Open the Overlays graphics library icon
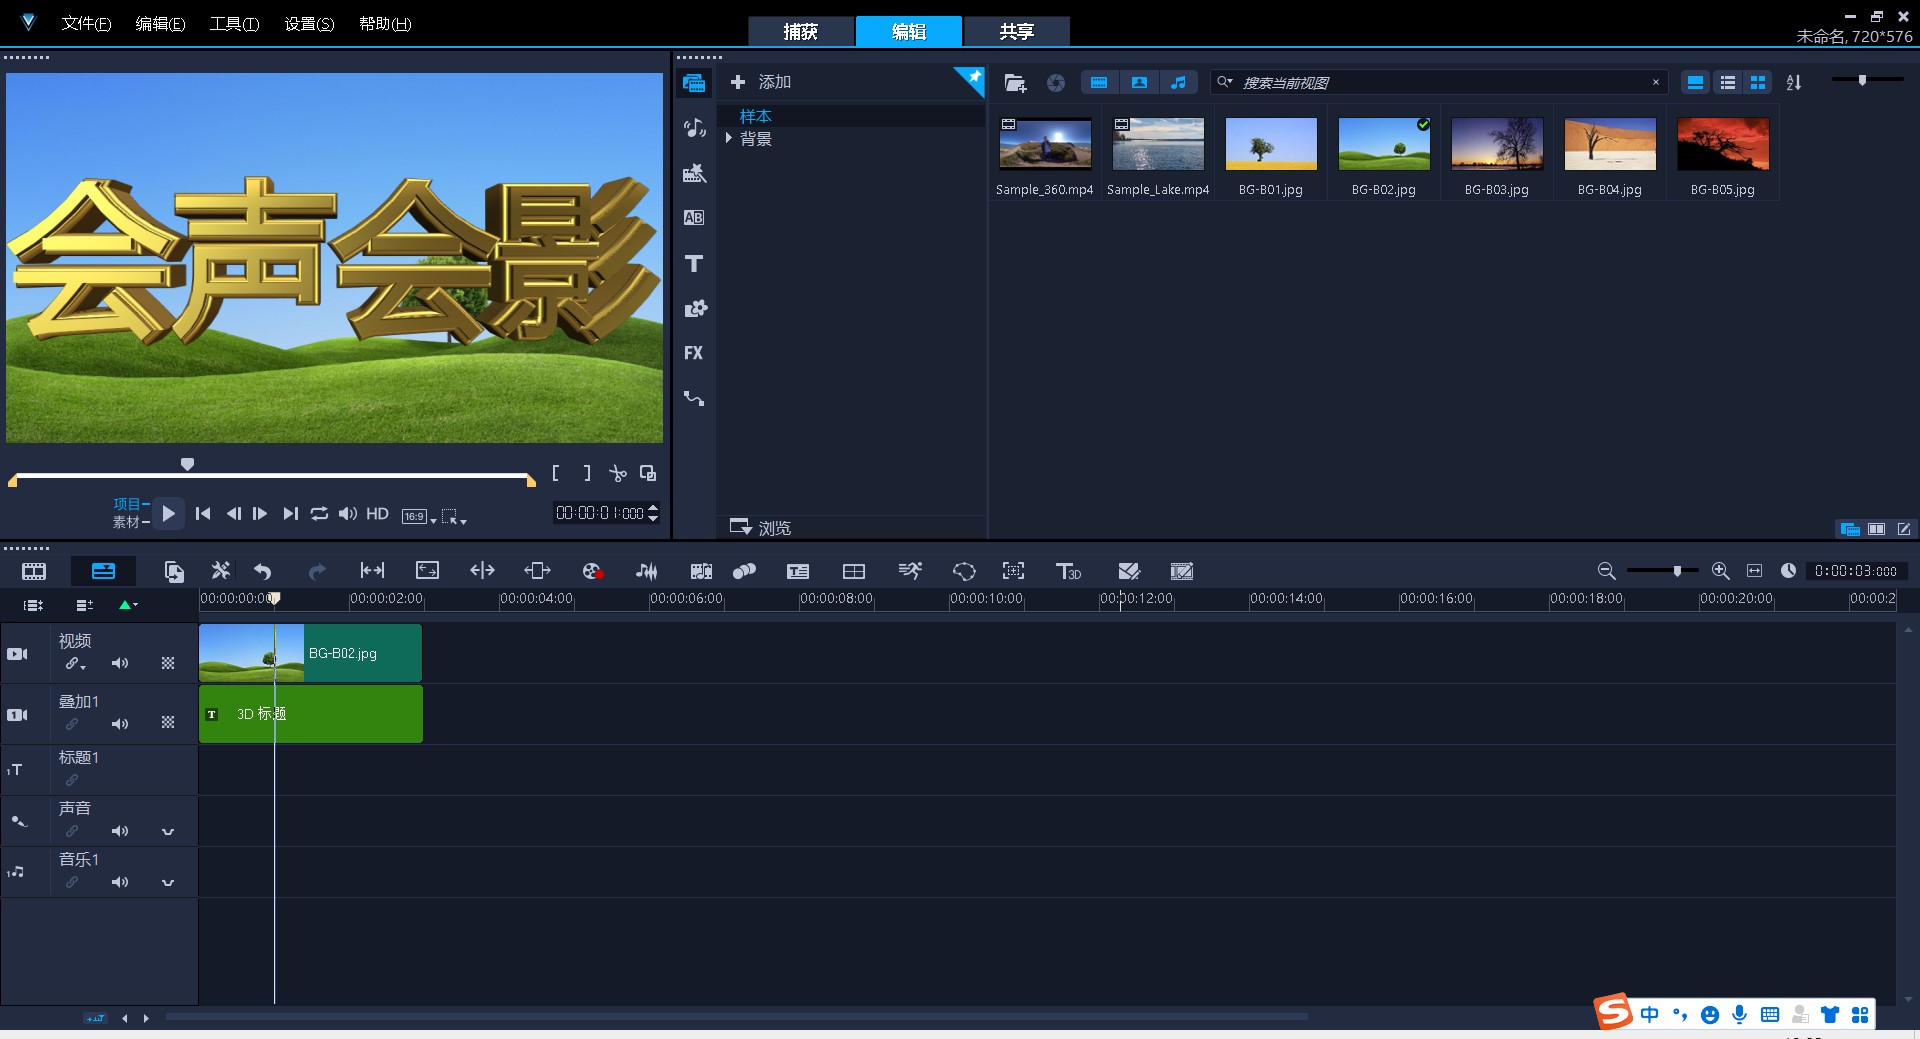The height and width of the screenshot is (1039, 1920). tap(694, 308)
